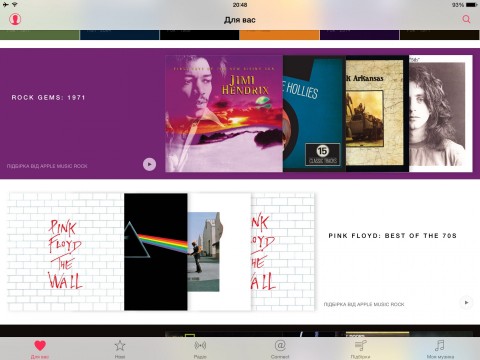This screenshot has height=360, width=480.
Task: Tap the orange tile in the top strip
Action: point(279,35)
